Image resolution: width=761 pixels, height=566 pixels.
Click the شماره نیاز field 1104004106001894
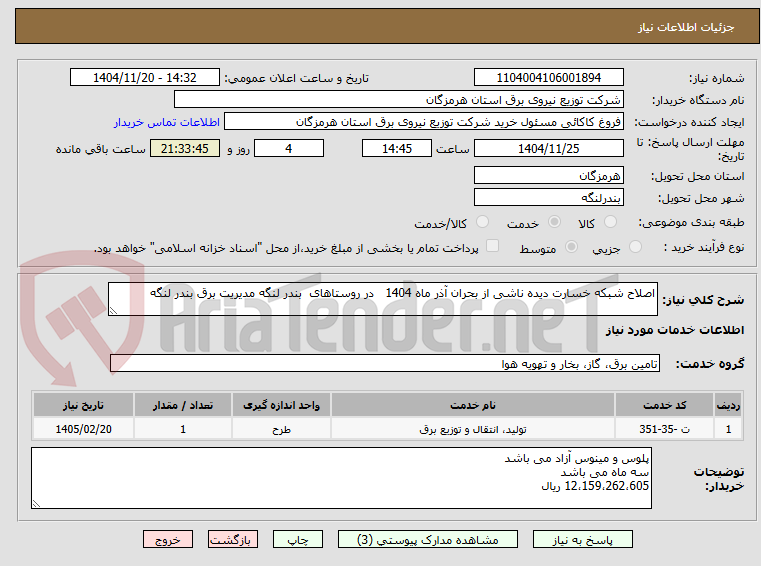click(x=548, y=78)
